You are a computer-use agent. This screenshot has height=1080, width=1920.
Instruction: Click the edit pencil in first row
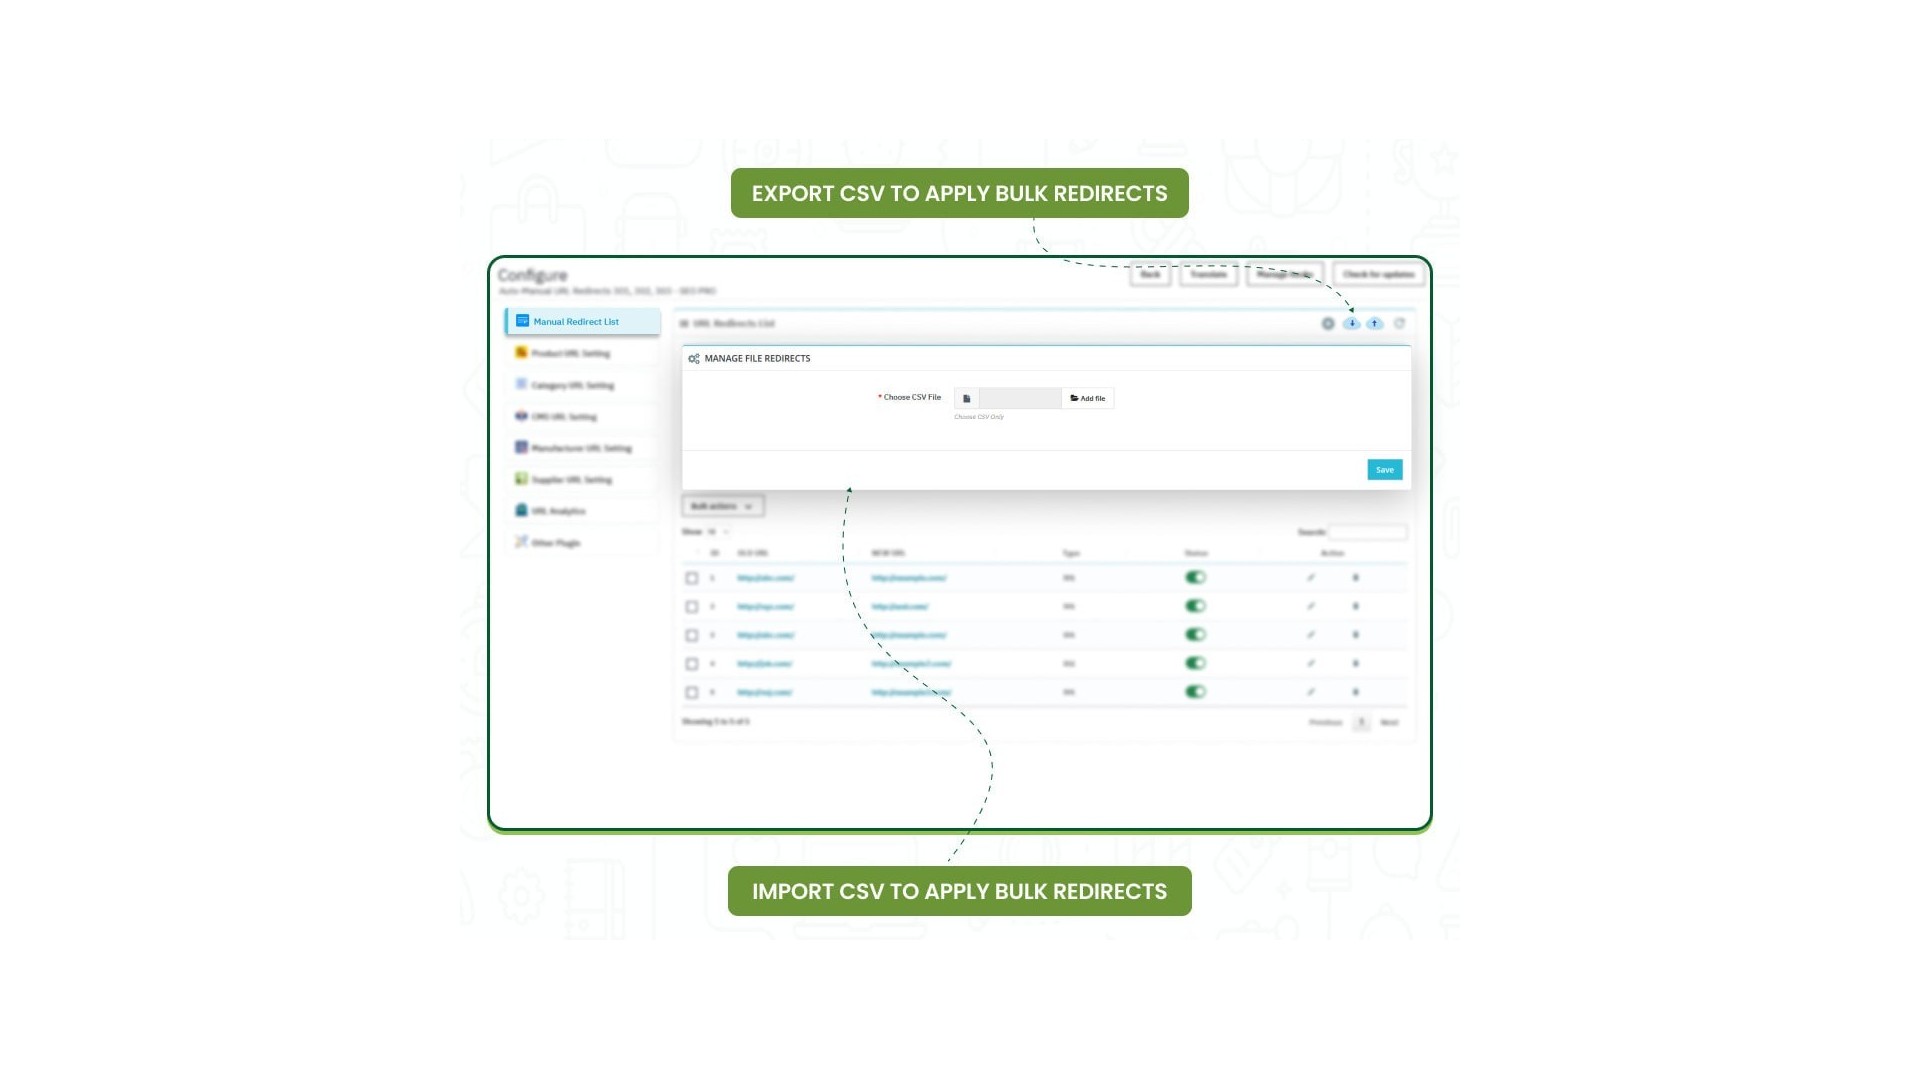click(x=1311, y=578)
